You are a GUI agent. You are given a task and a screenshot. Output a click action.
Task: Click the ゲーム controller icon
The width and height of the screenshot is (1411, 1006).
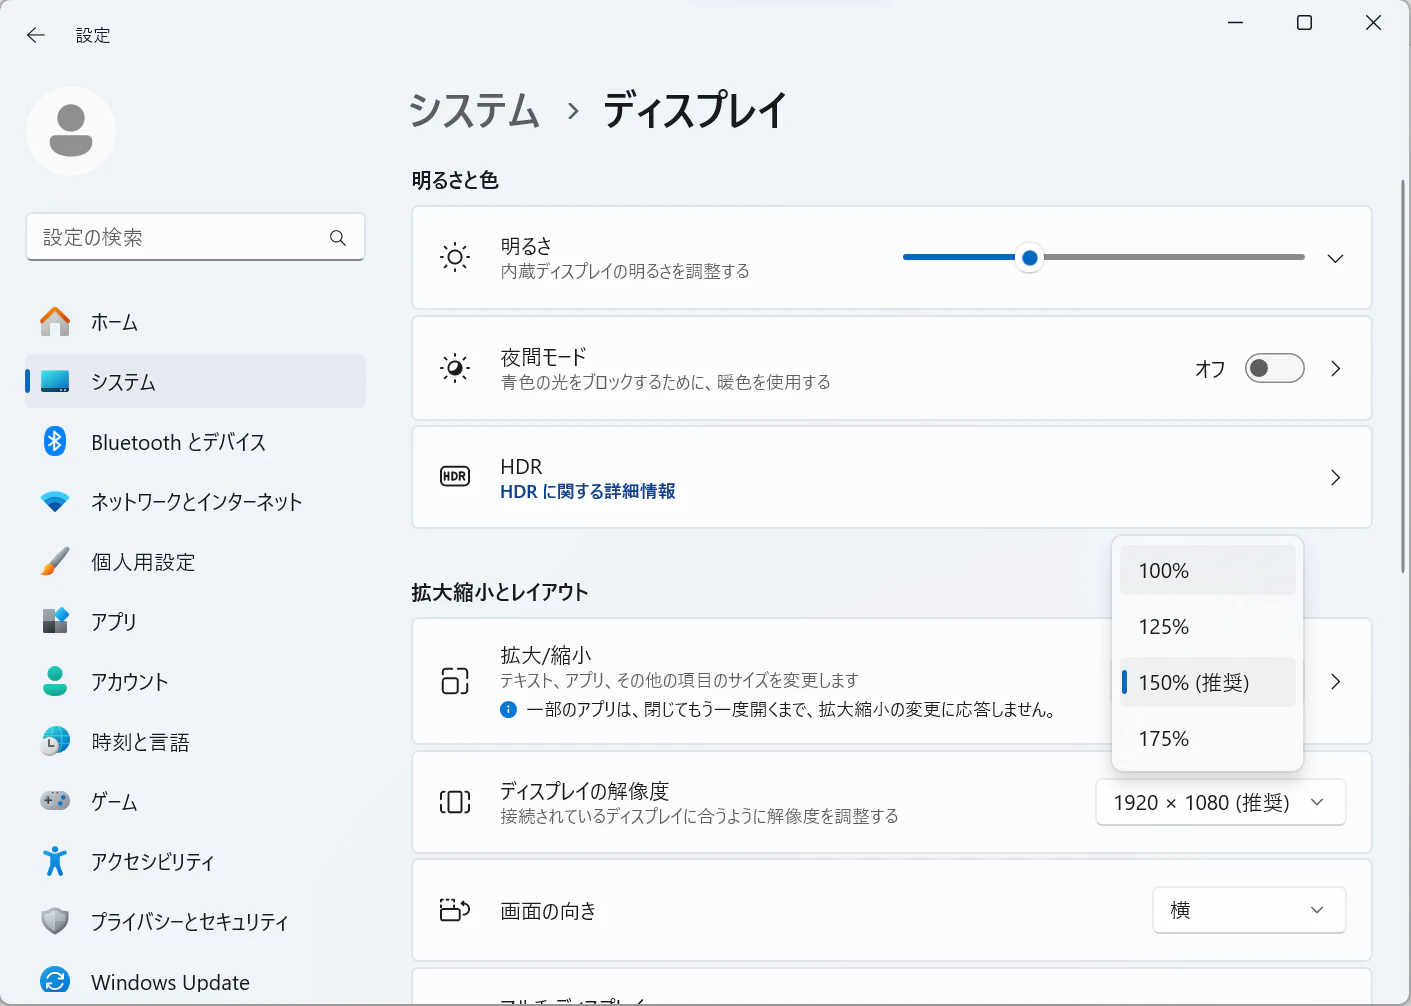click(x=55, y=801)
